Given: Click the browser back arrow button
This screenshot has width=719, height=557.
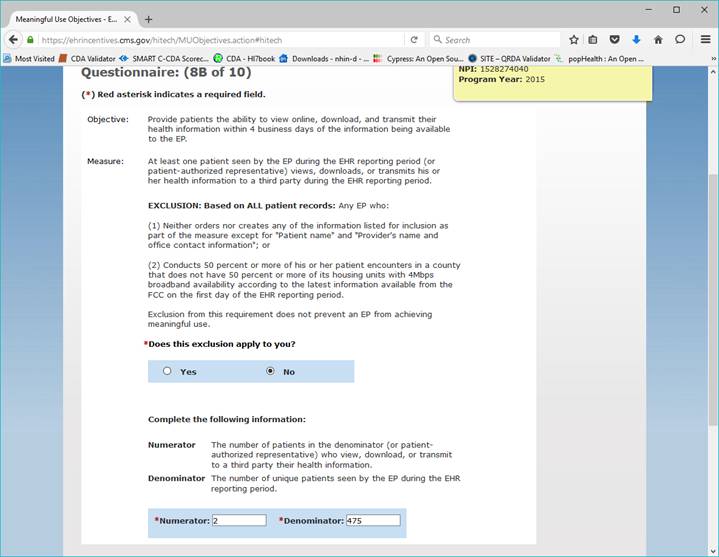Looking at the screenshot, I should (x=13, y=40).
